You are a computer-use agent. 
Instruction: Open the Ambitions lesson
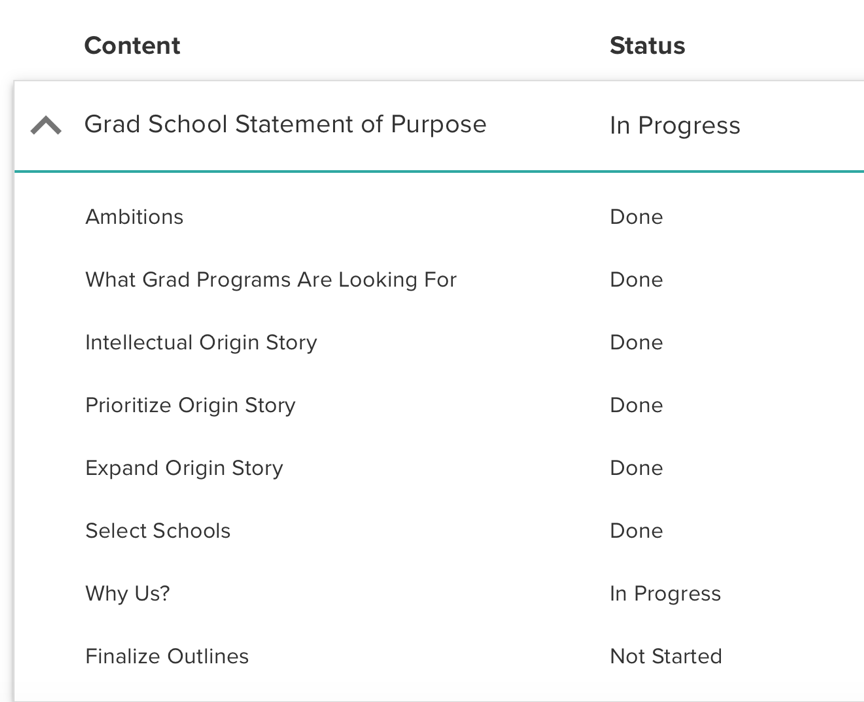tap(134, 217)
